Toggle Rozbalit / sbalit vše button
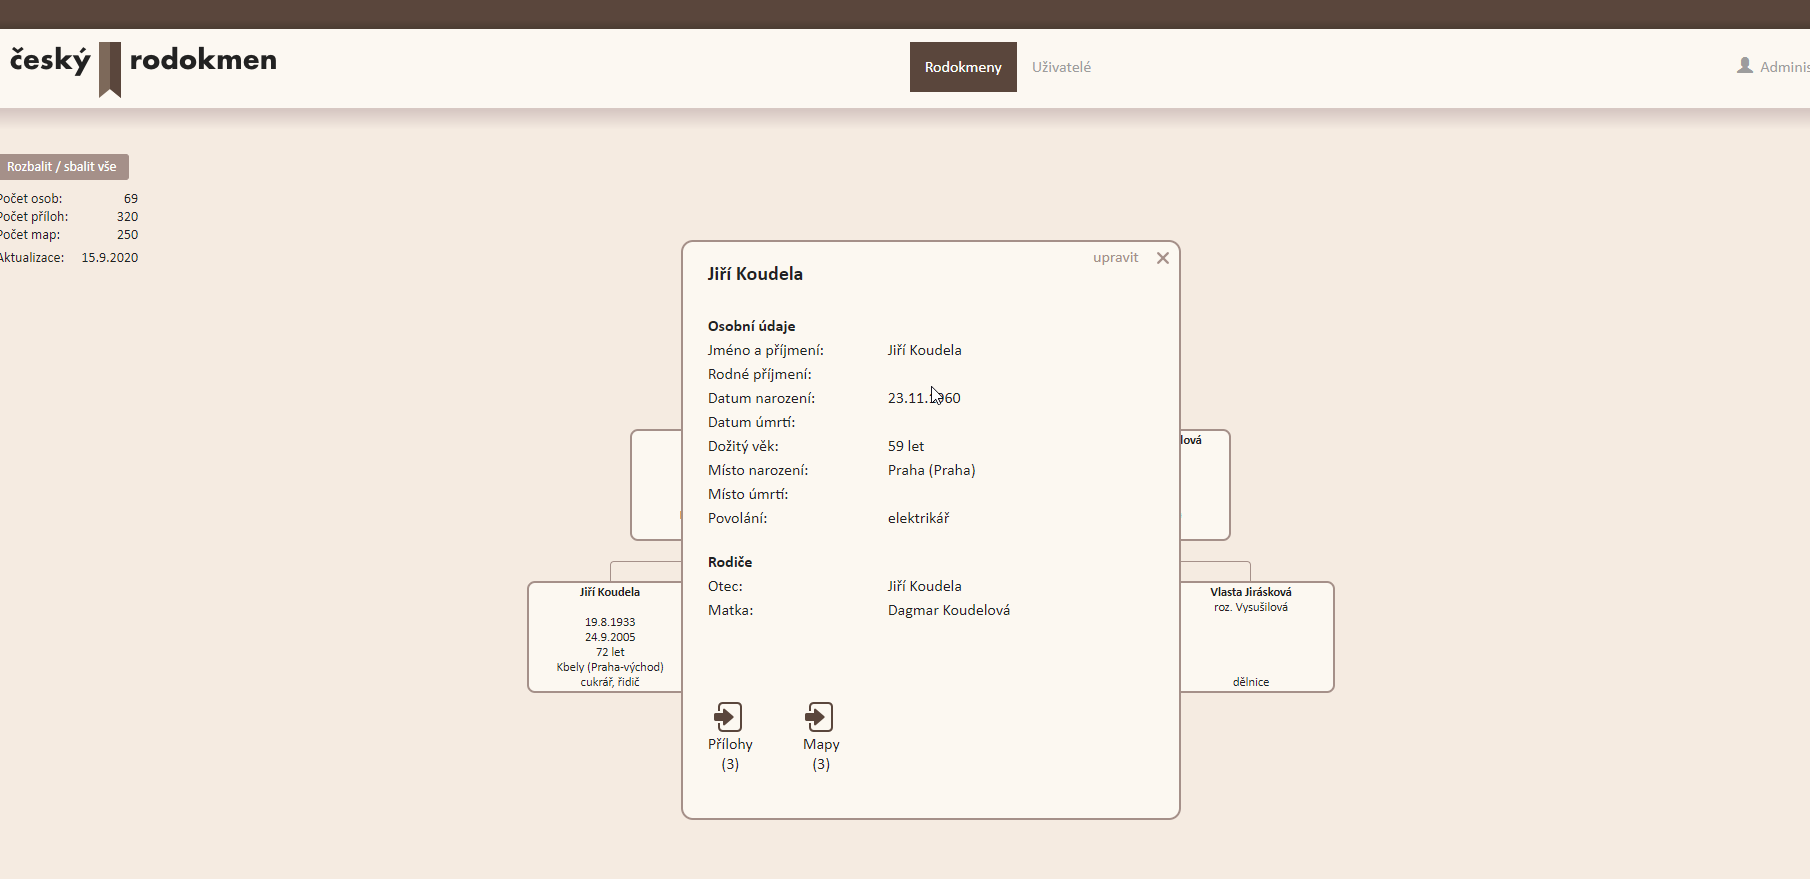 tap(63, 167)
